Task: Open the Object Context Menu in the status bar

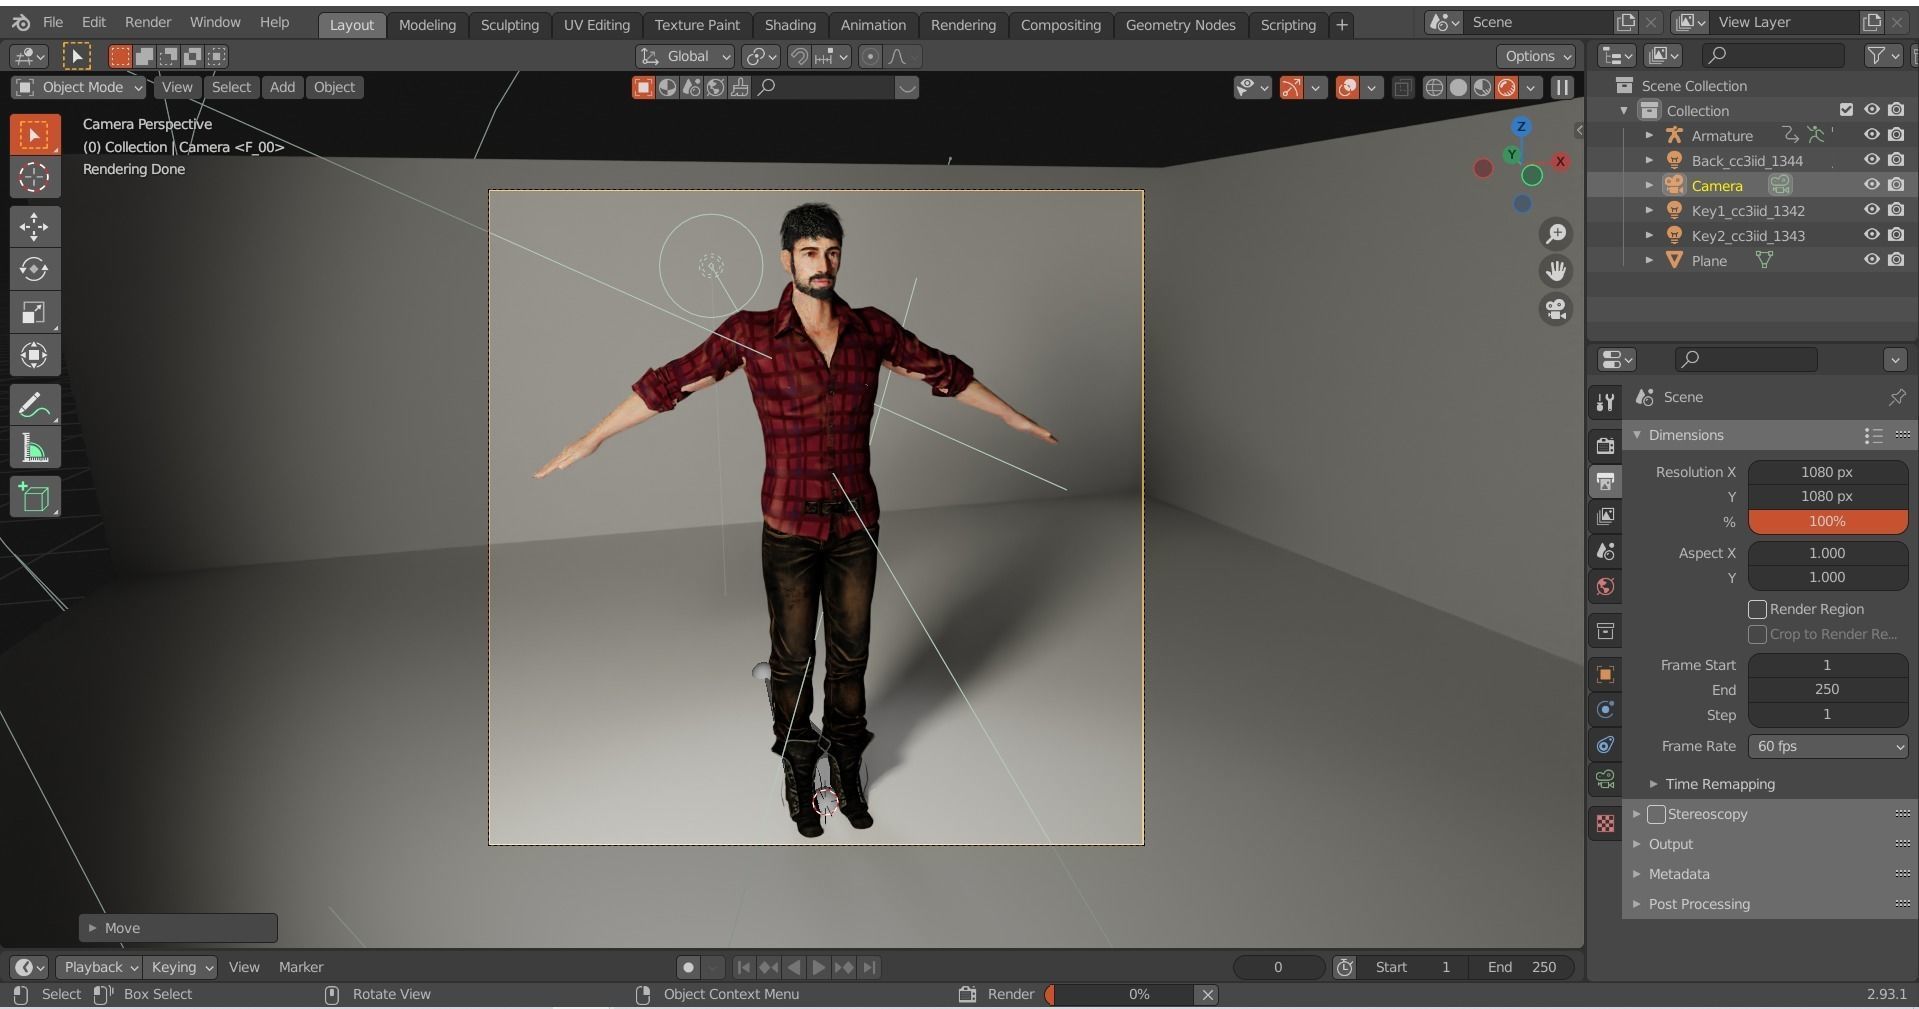Action: click(731, 994)
